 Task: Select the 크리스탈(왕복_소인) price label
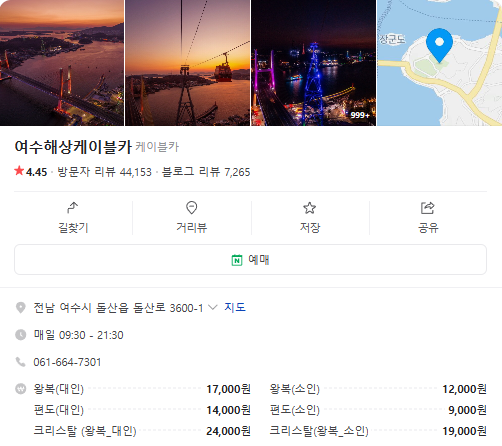point(319,431)
